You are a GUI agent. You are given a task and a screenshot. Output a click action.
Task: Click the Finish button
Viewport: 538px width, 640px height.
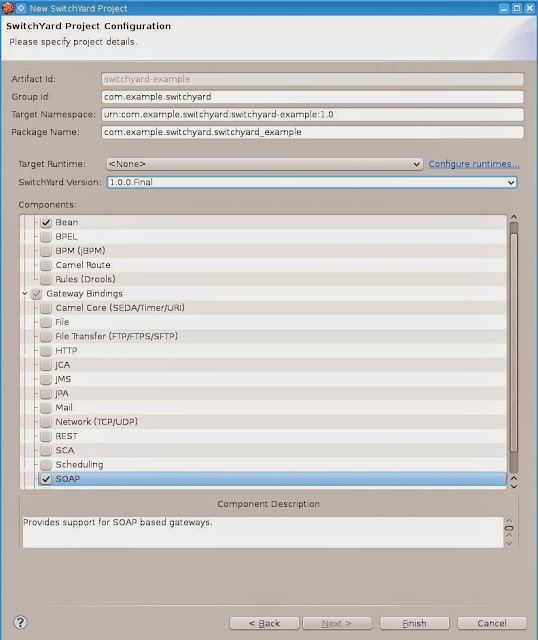pyautogui.click(x=414, y=623)
